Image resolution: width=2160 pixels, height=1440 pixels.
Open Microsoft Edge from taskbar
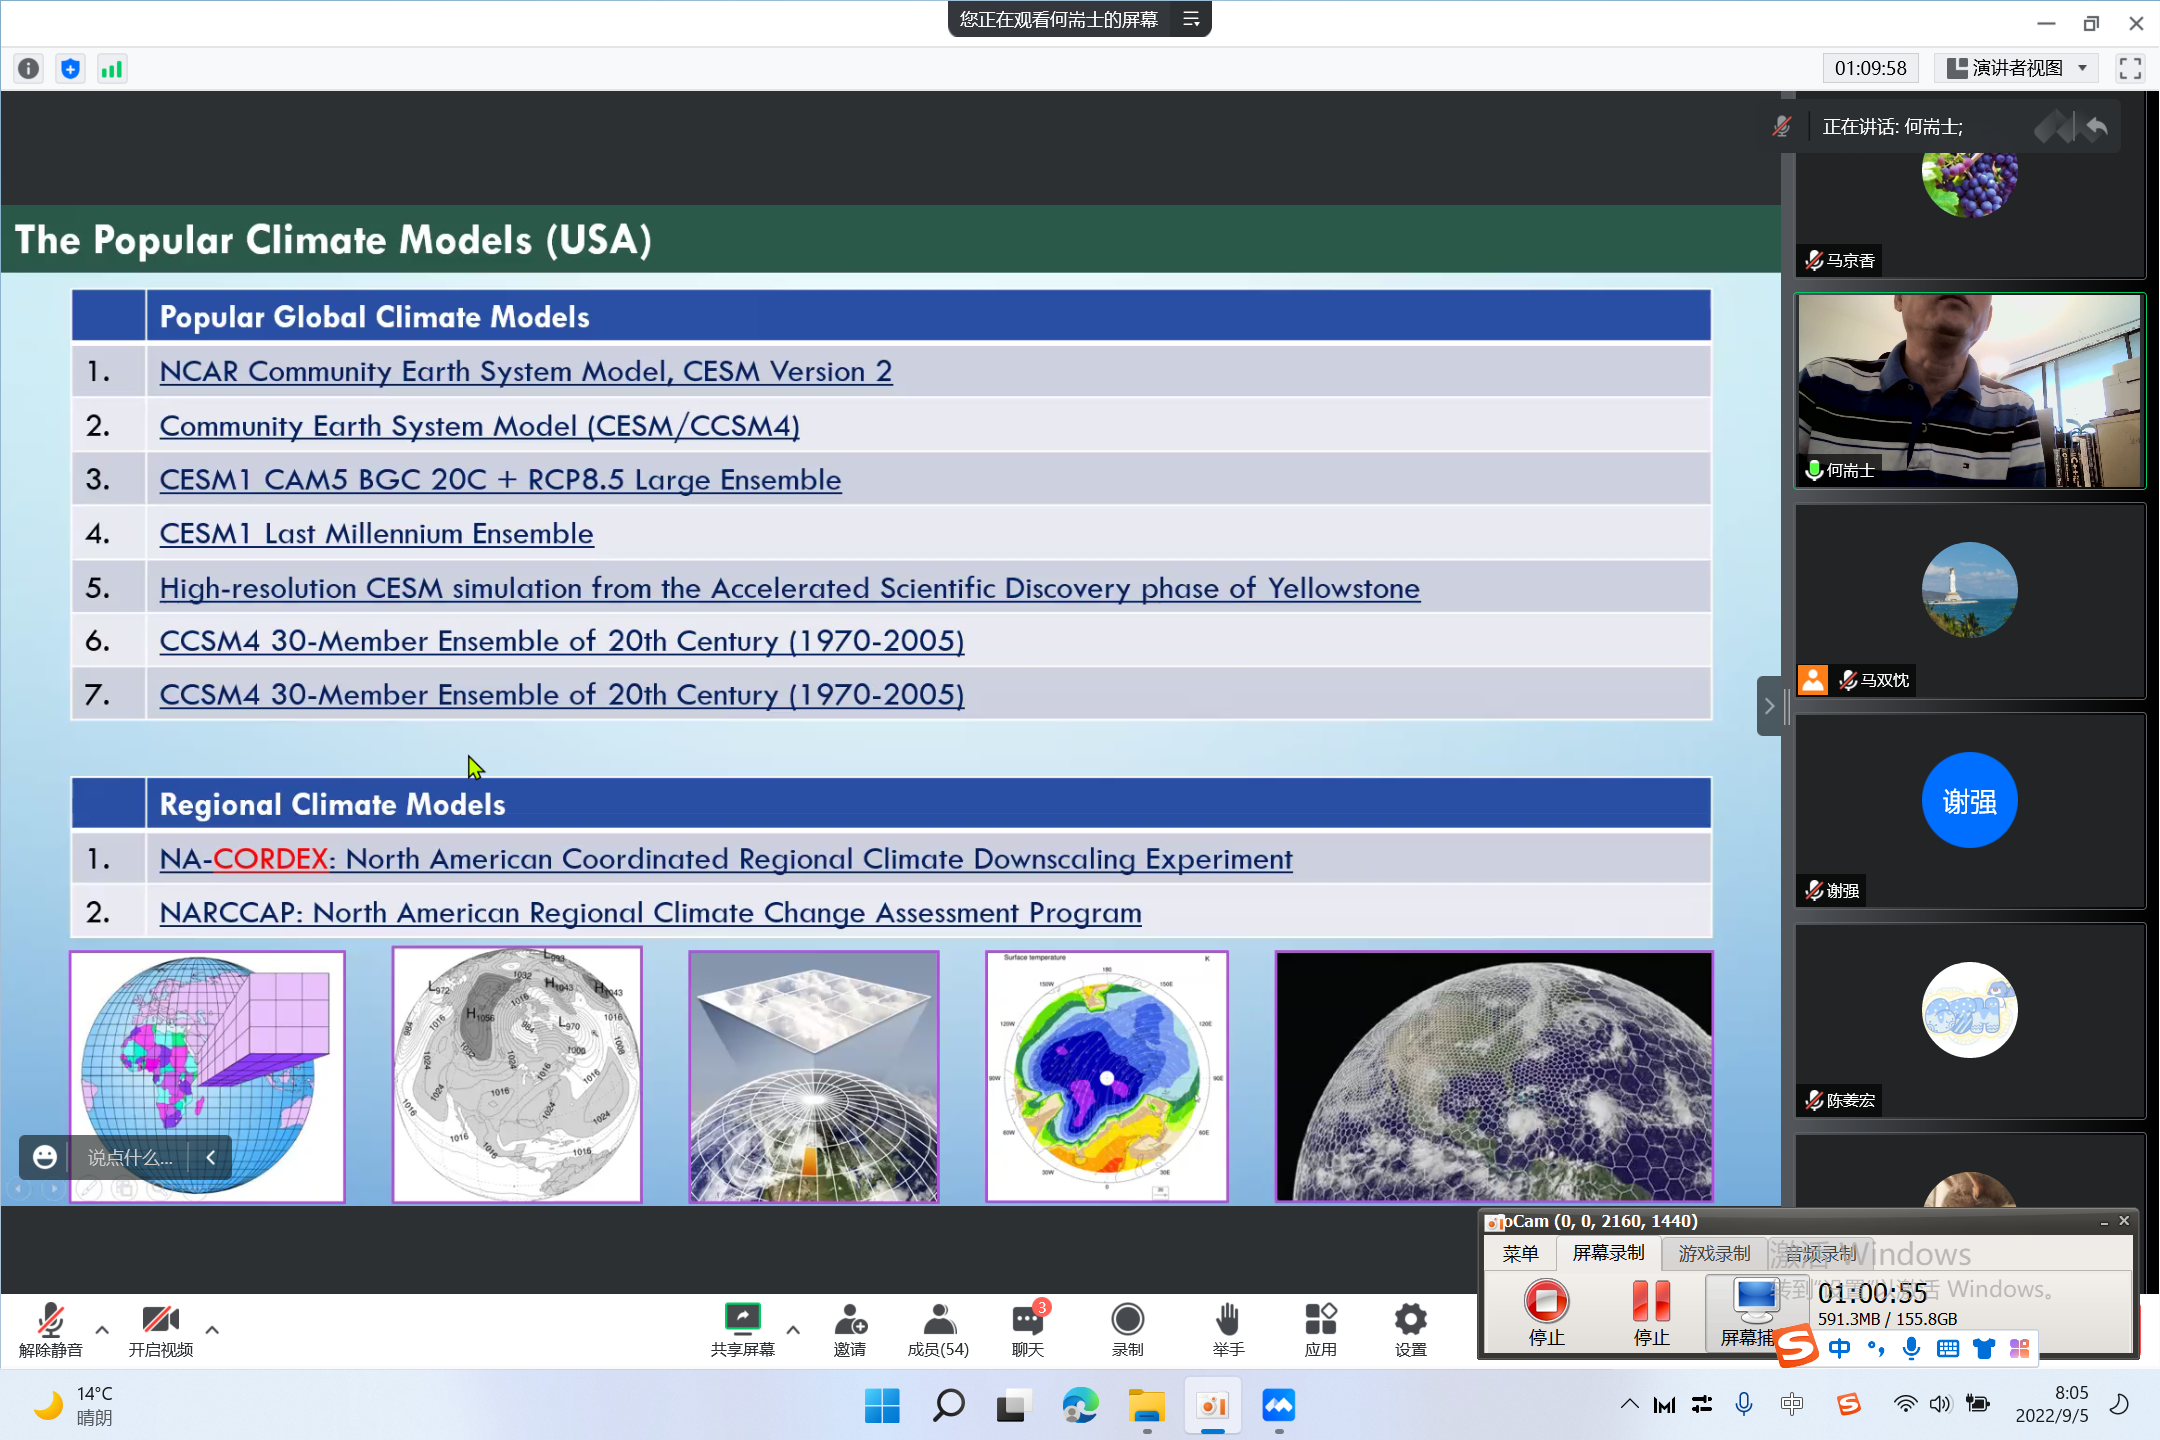tap(1080, 1406)
